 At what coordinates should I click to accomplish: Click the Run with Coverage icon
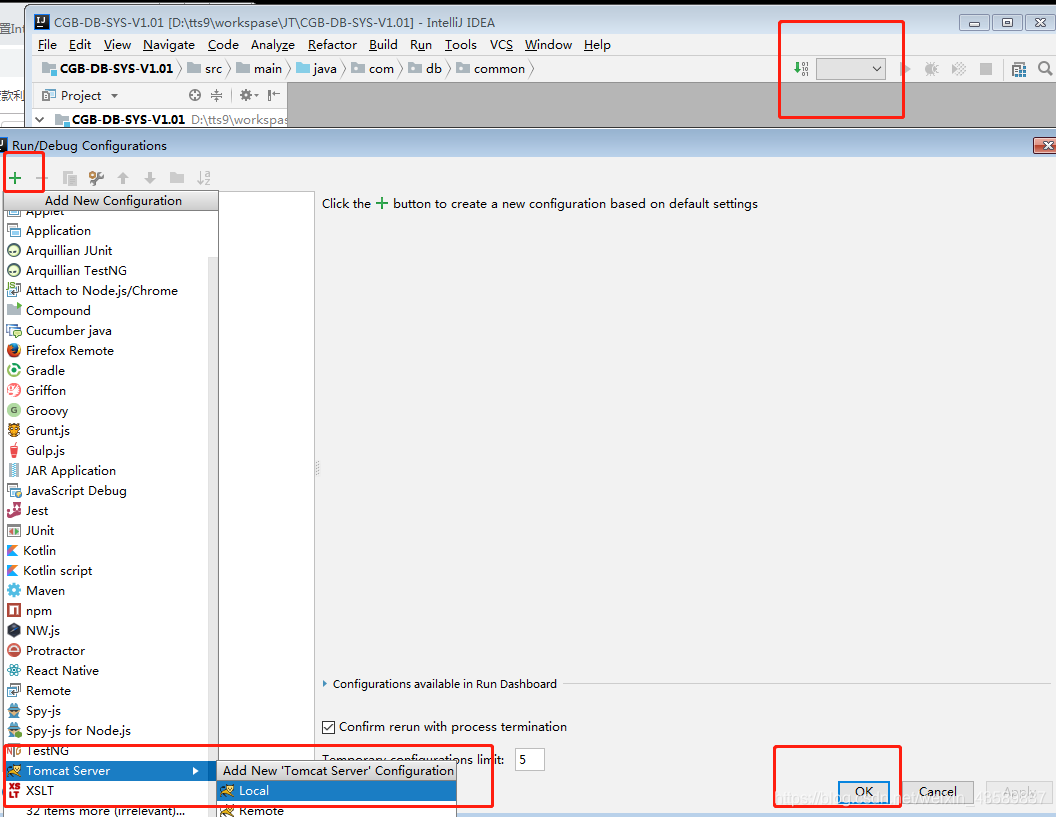pyautogui.click(x=958, y=69)
